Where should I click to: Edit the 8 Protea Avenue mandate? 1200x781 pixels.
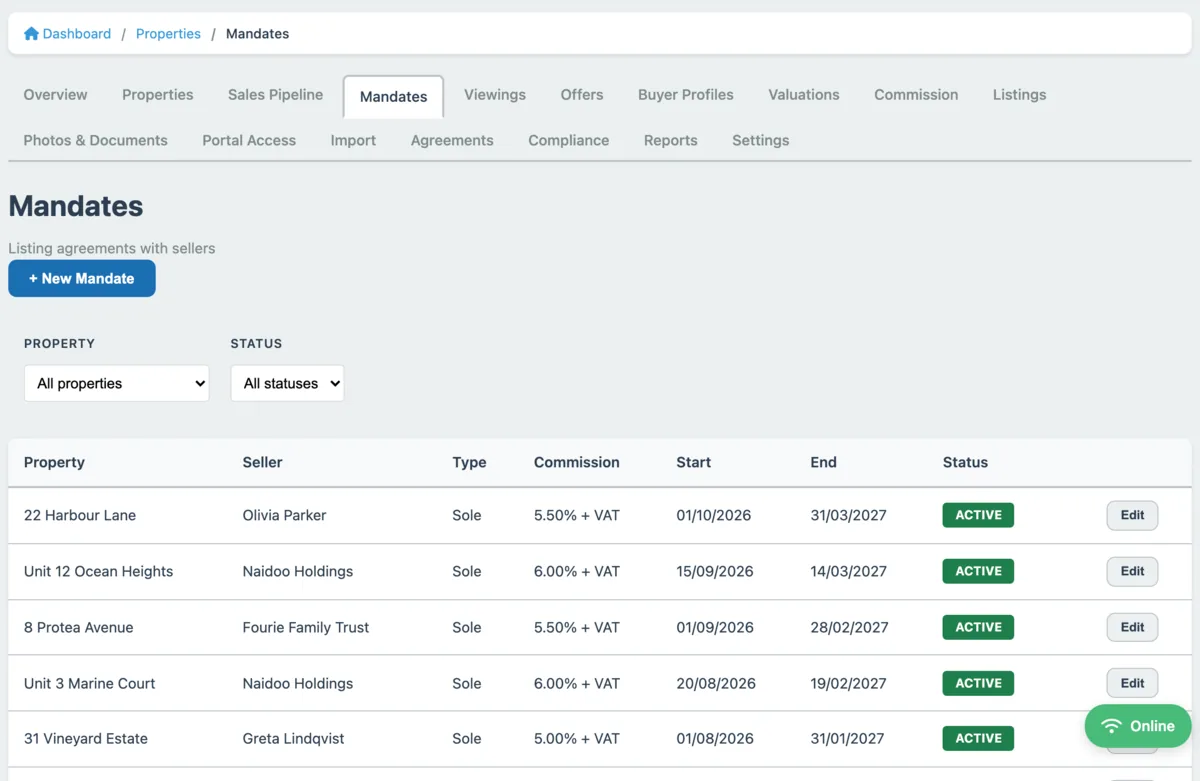tap(1132, 628)
